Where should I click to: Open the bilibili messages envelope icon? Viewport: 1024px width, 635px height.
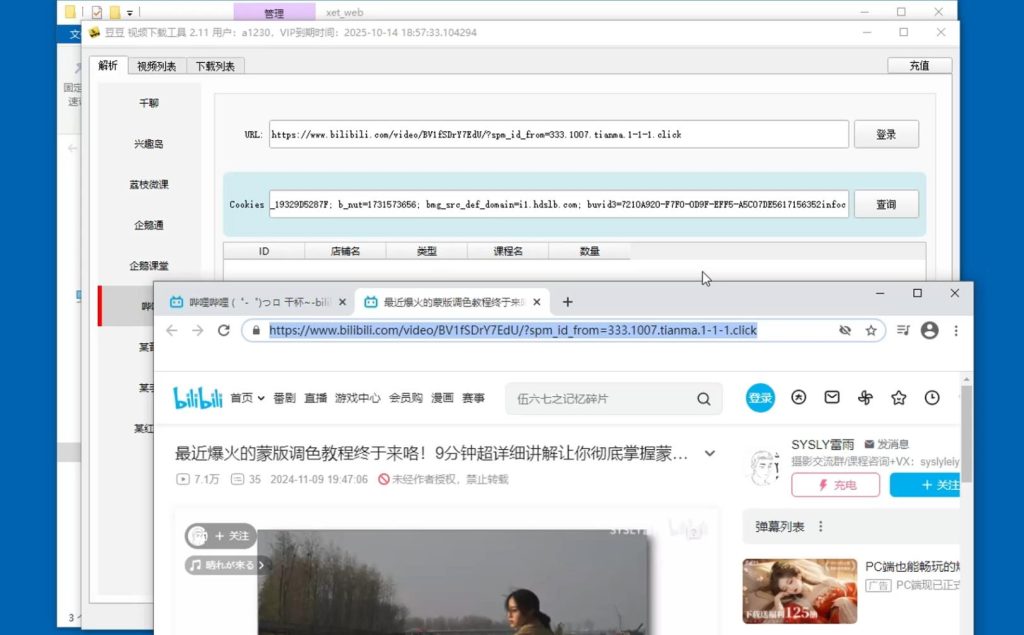832,397
